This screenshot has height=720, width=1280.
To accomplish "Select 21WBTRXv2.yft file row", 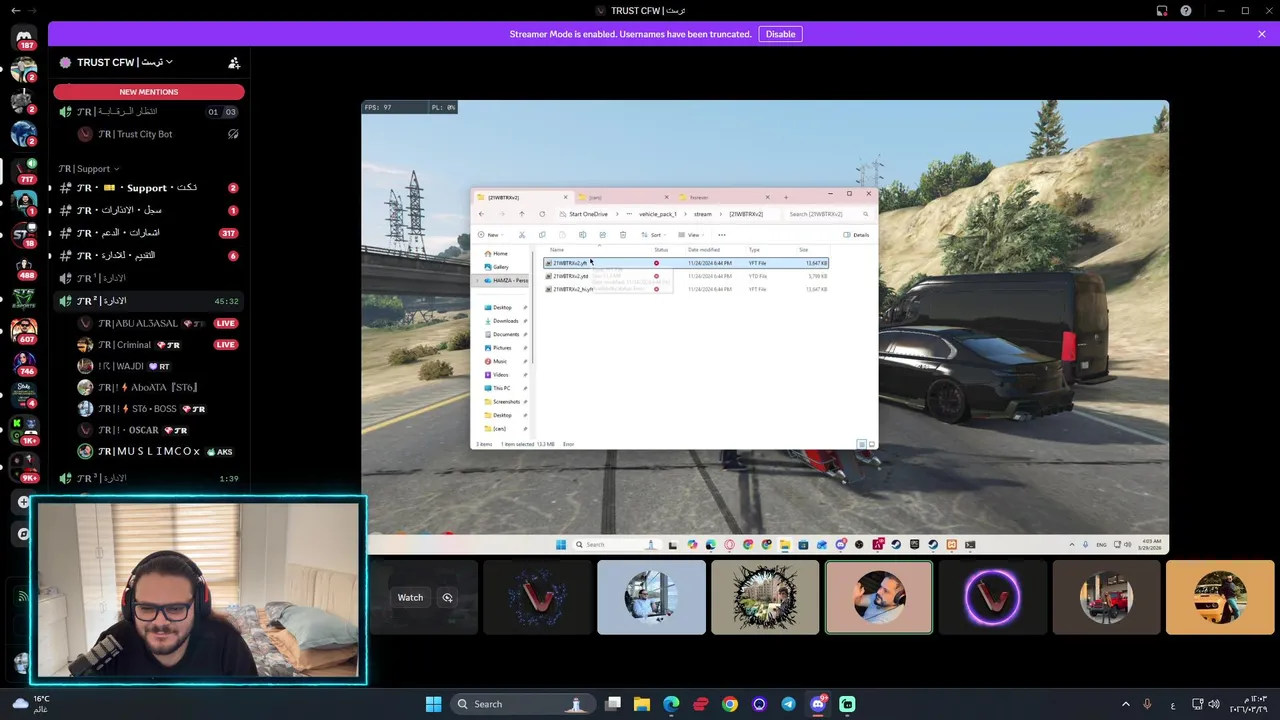I will pos(686,263).
